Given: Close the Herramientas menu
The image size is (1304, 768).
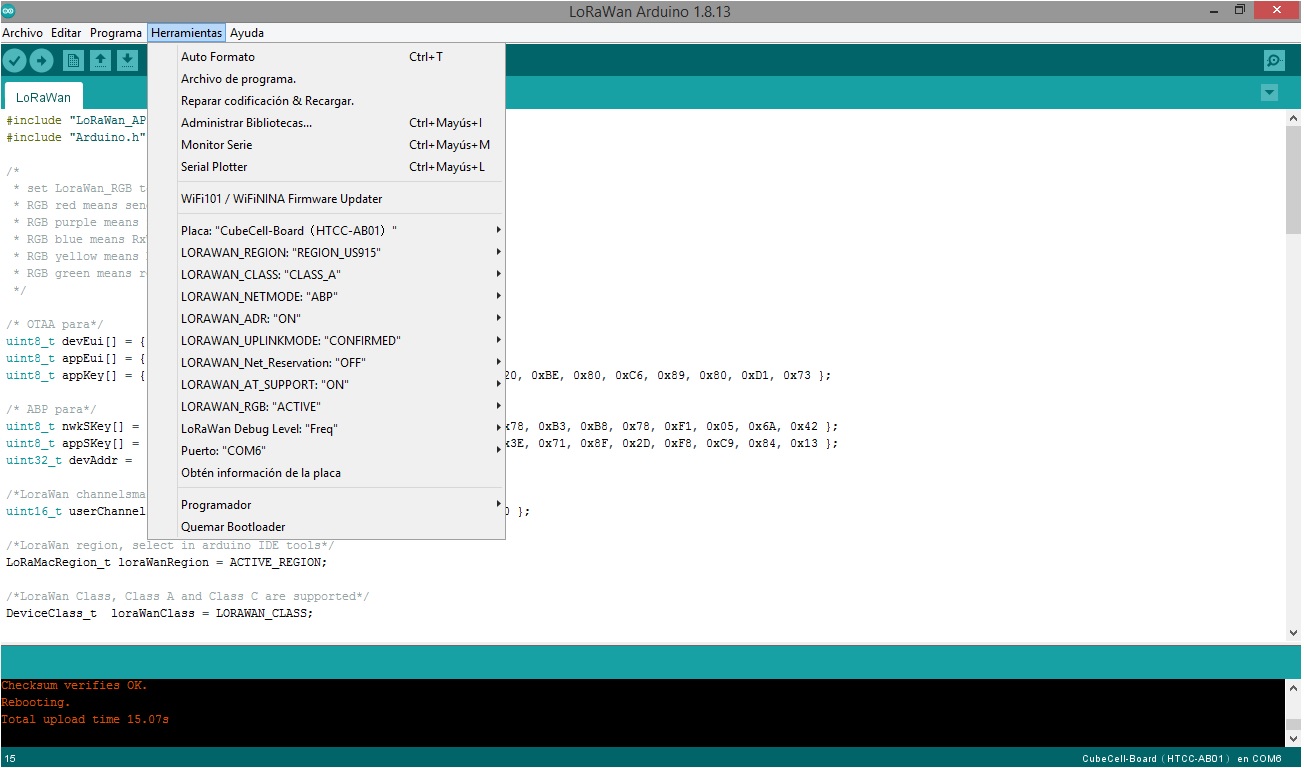Looking at the screenshot, I should tap(187, 33).
